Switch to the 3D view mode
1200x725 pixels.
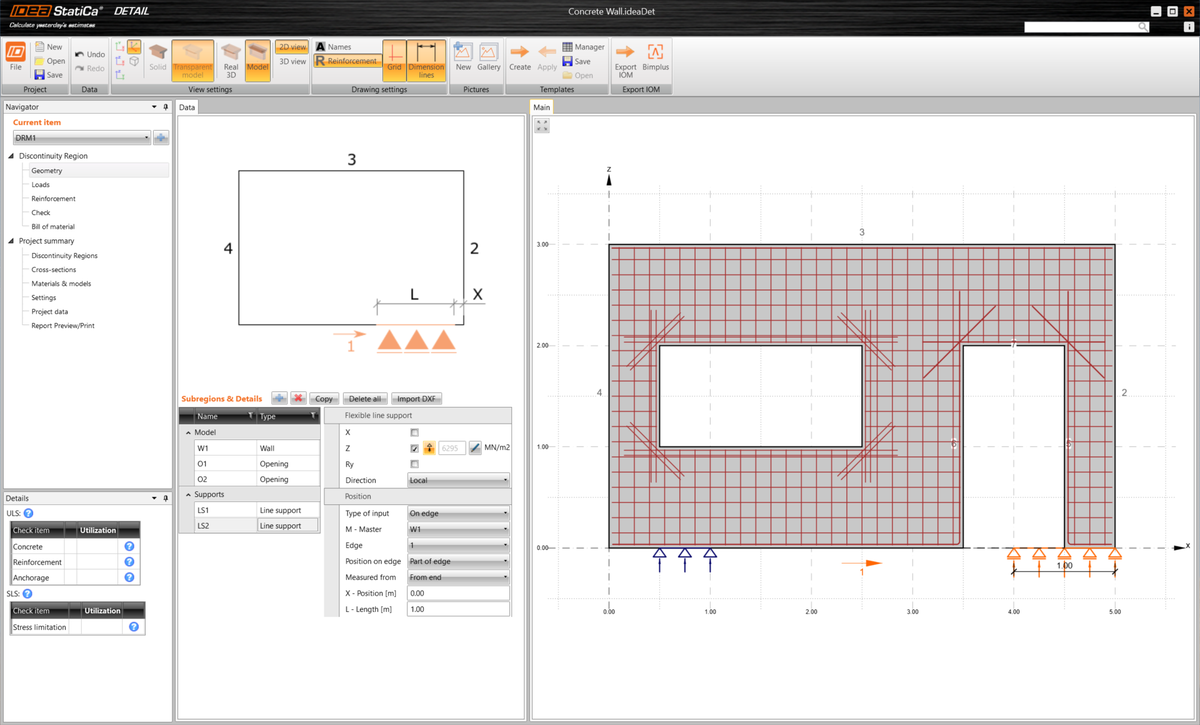(x=291, y=61)
